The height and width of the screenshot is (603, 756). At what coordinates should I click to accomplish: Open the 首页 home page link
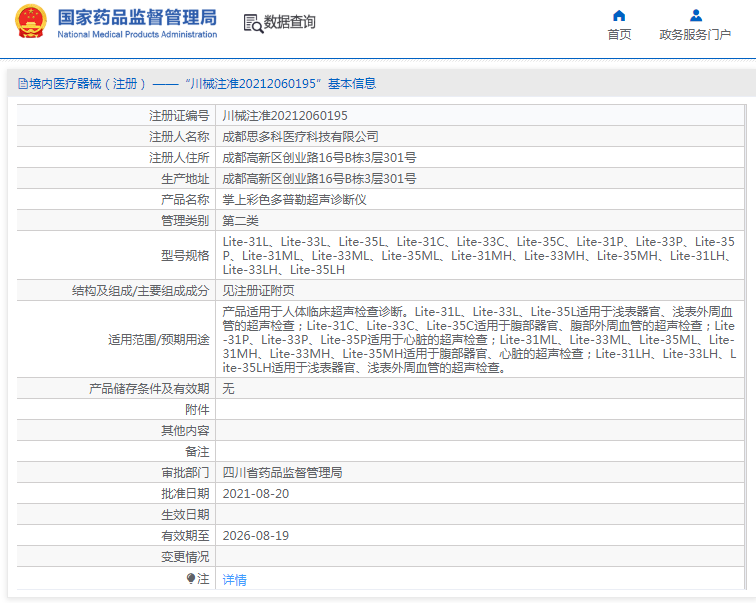coord(619,35)
